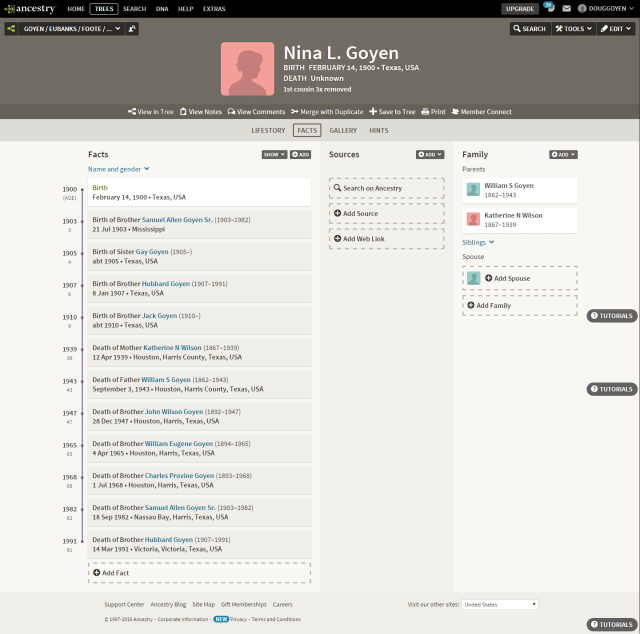Select the Facts tab
The image size is (640, 634).
point(307,130)
